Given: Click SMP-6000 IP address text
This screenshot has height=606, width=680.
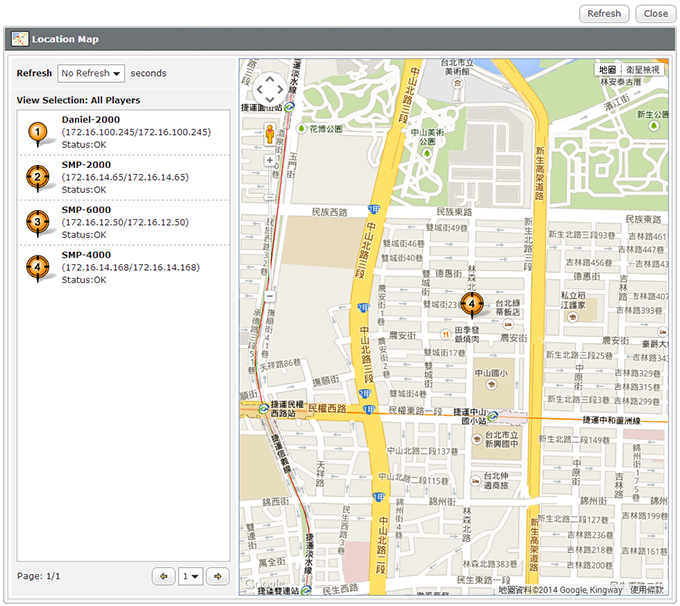Looking at the screenshot, I should coord(125,223).
